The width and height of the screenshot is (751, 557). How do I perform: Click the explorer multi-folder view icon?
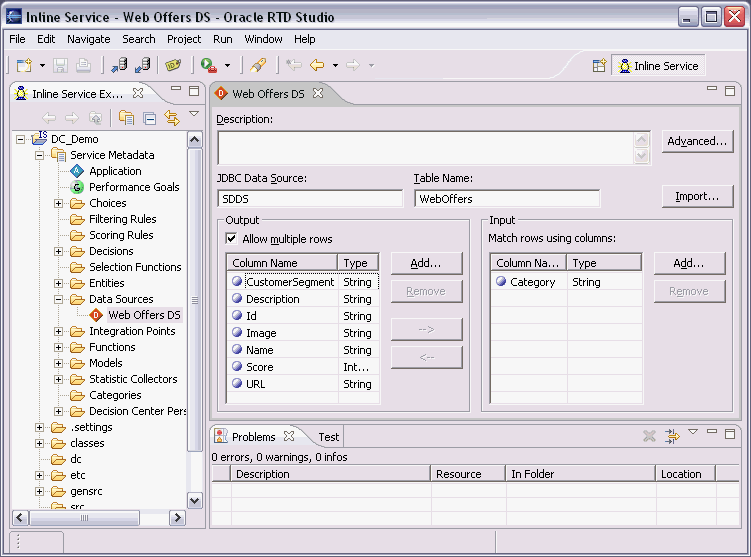126,117
